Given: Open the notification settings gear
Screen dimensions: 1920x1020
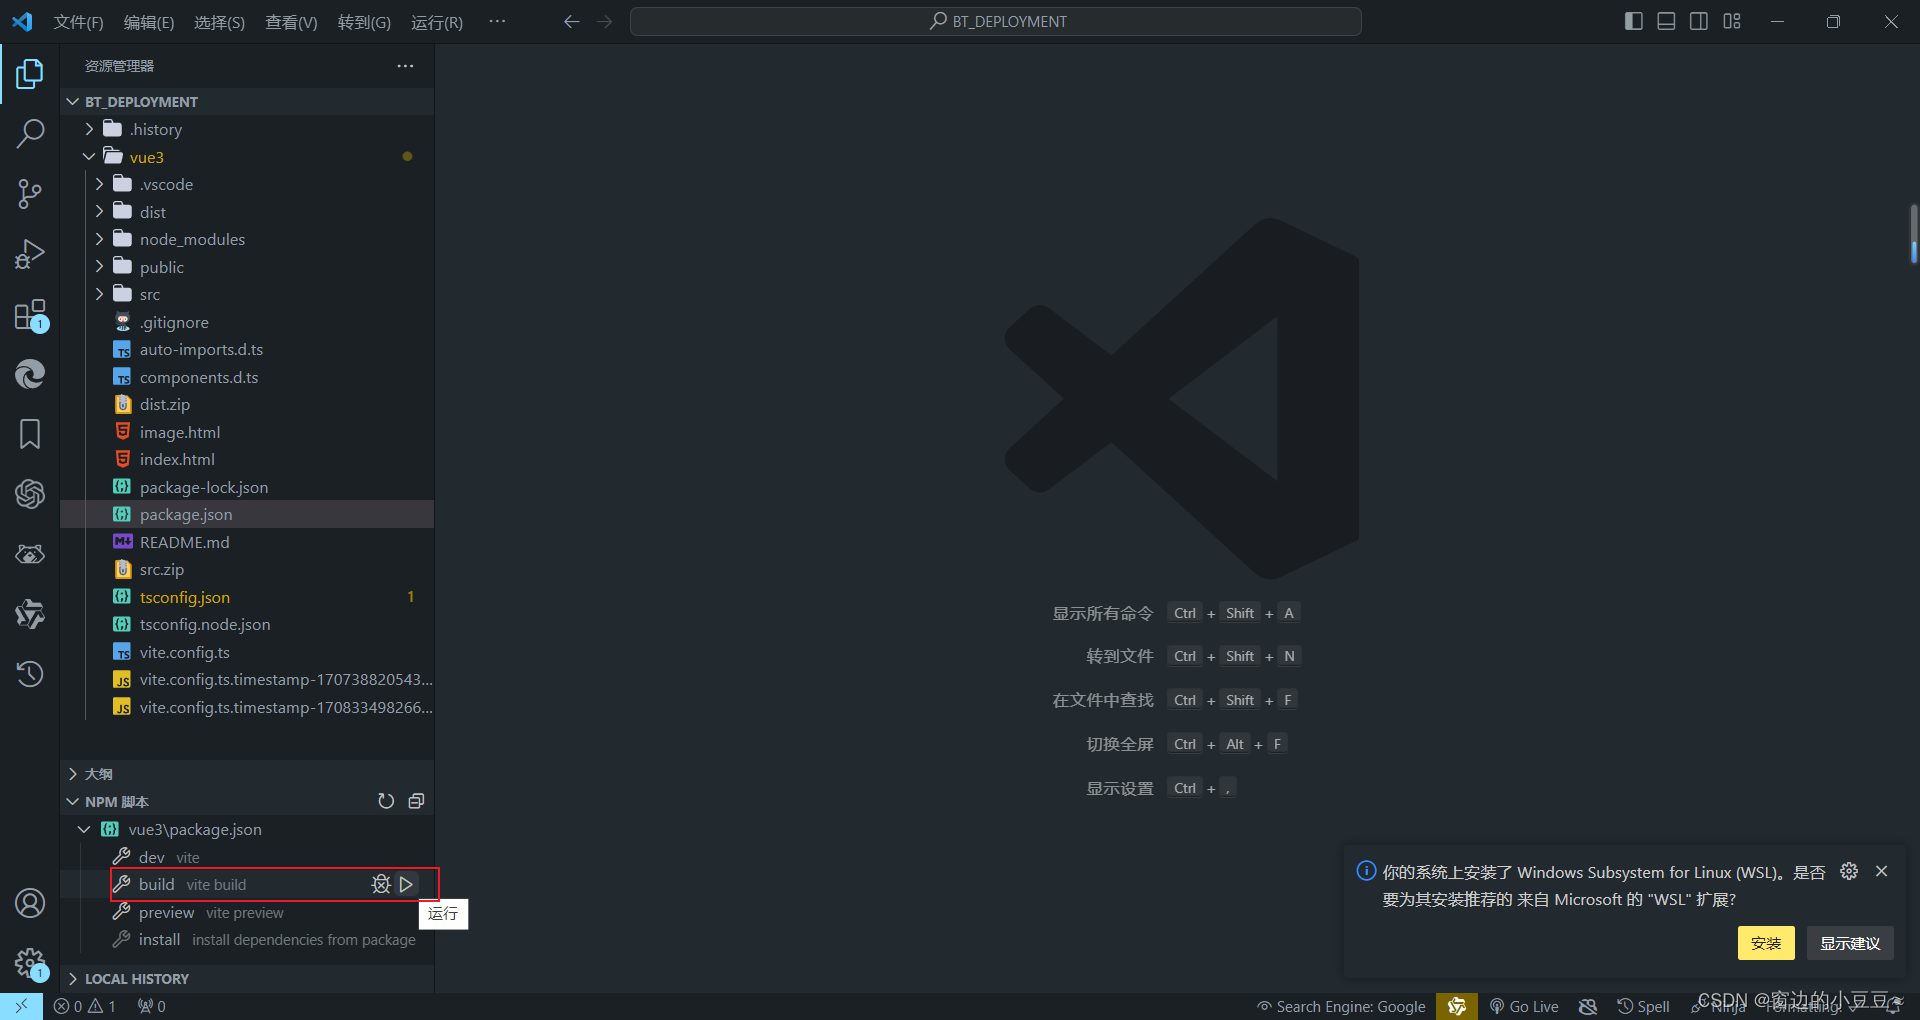Looking at the screenshot, I should point(1849,871).
